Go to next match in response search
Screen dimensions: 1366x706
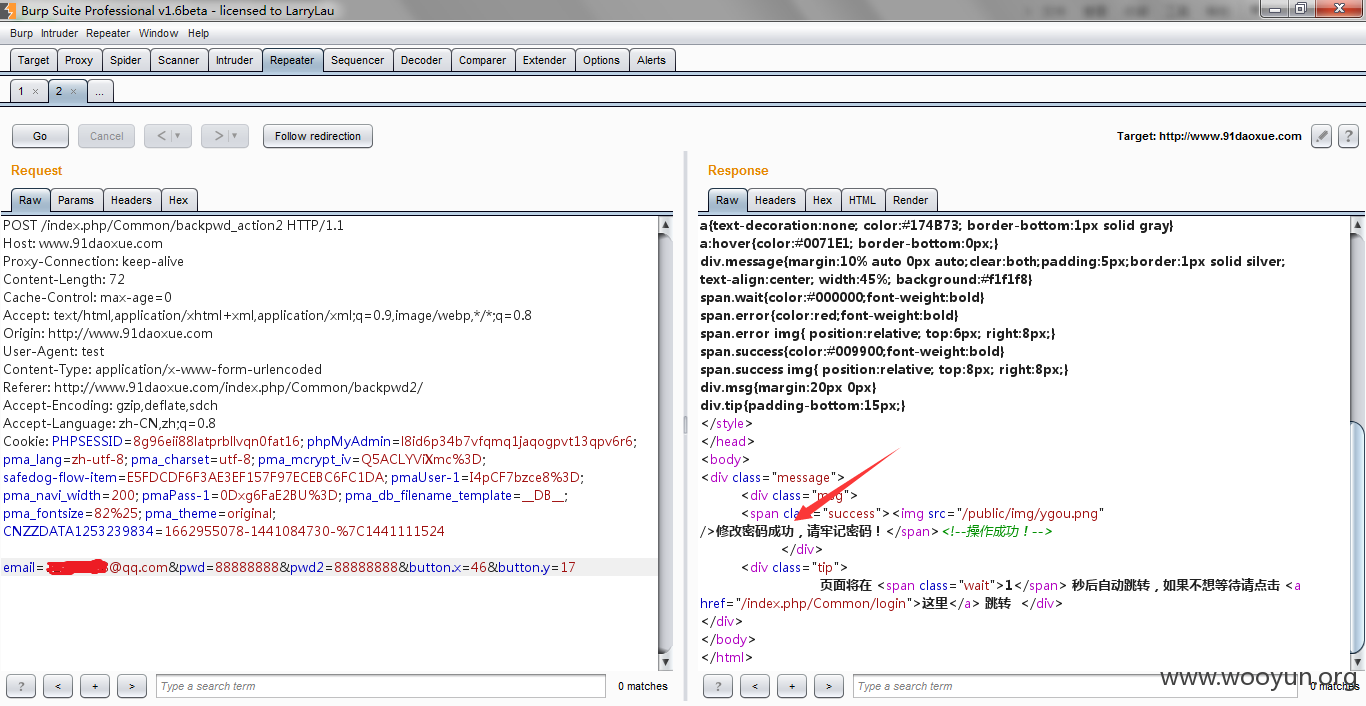point(829,686)
